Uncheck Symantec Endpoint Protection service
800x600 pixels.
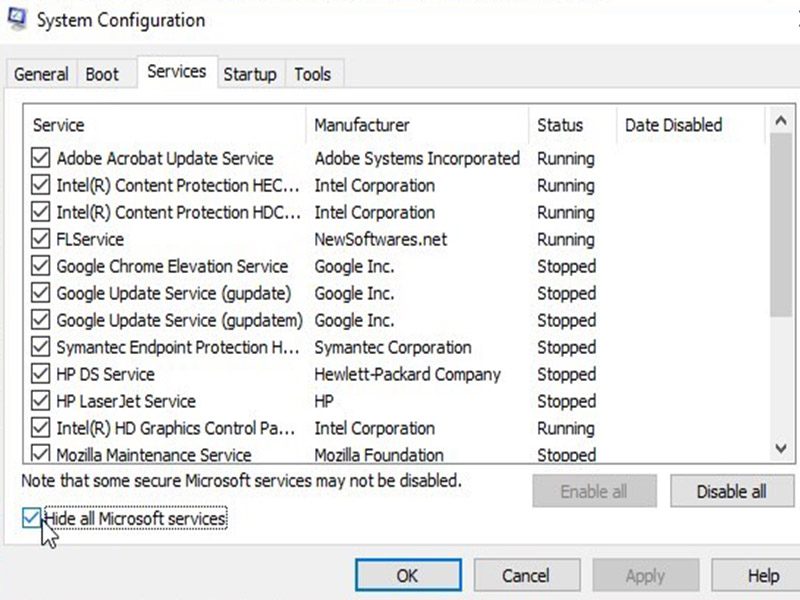(x=40, y=347)
